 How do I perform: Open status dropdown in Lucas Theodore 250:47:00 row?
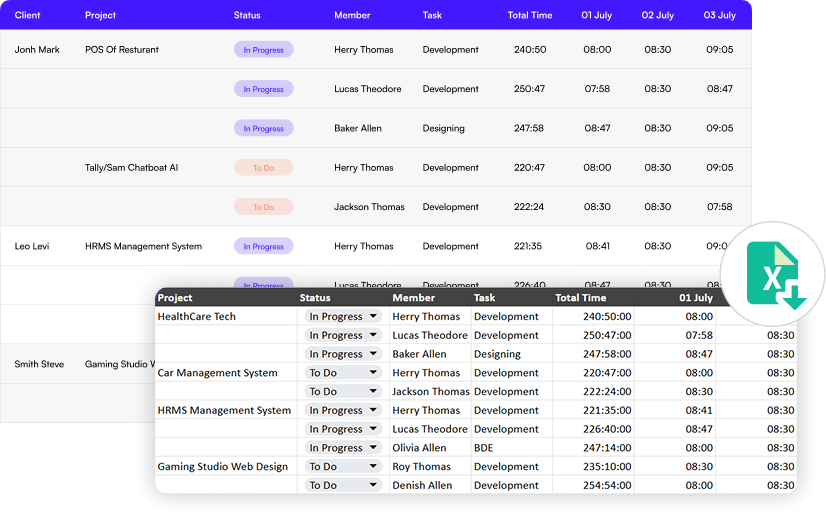[x=343, y=335]
